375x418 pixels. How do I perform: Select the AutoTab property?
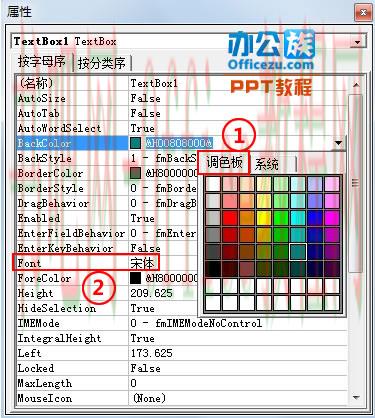click(72, 113)
